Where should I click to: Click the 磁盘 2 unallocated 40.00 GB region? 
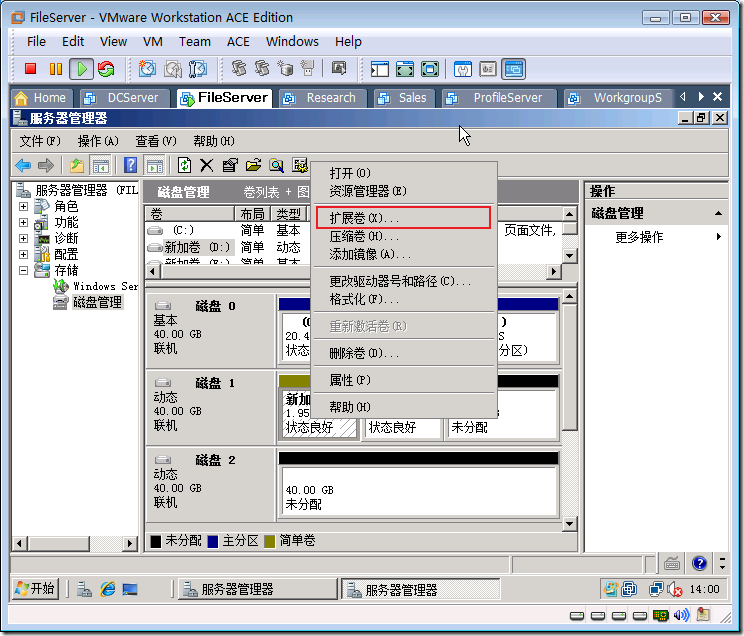tap(419, 491)
